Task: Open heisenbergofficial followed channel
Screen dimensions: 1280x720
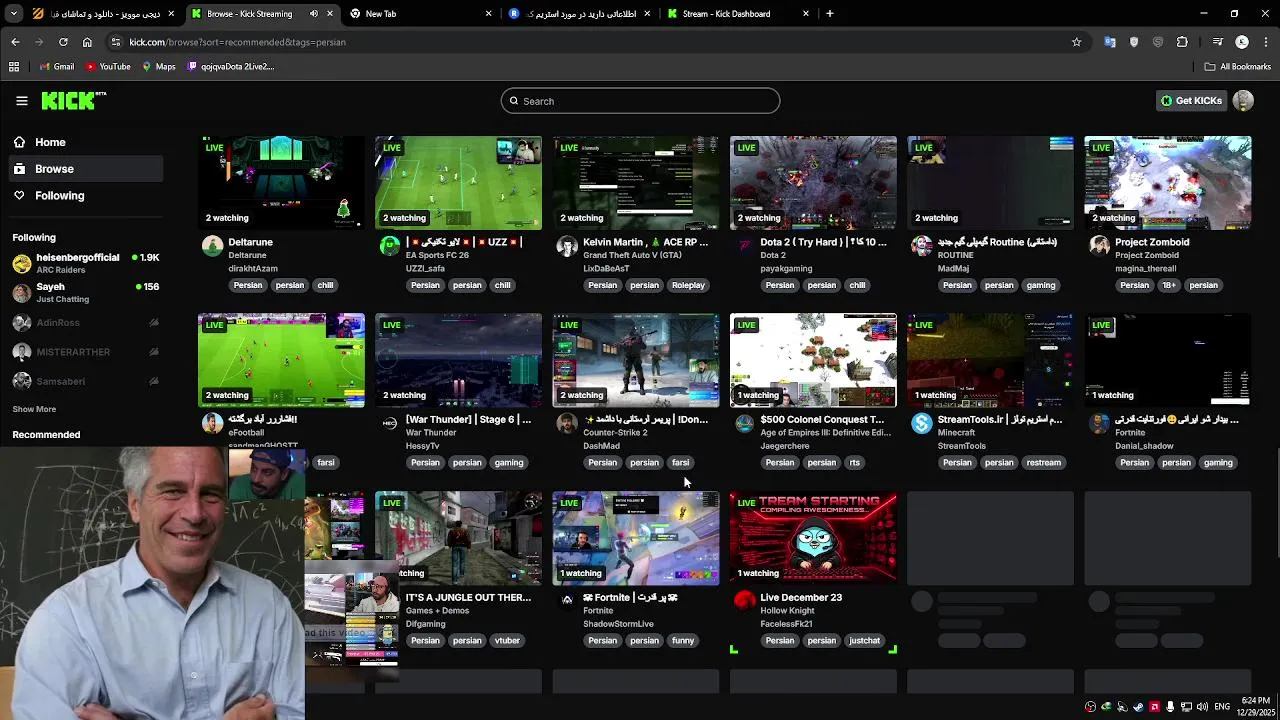Action: [x=86, y=263]
